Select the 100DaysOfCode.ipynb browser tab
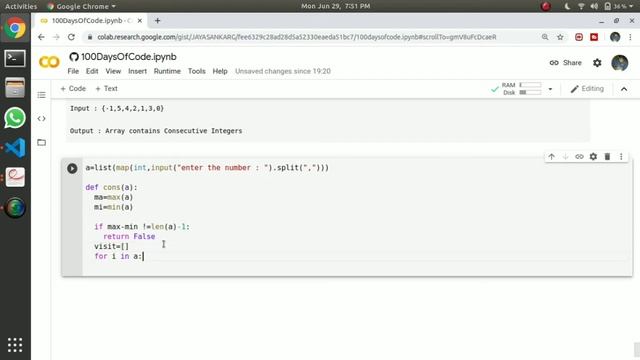Viewport: 640px width, 360px height. [x=91, y=20]
